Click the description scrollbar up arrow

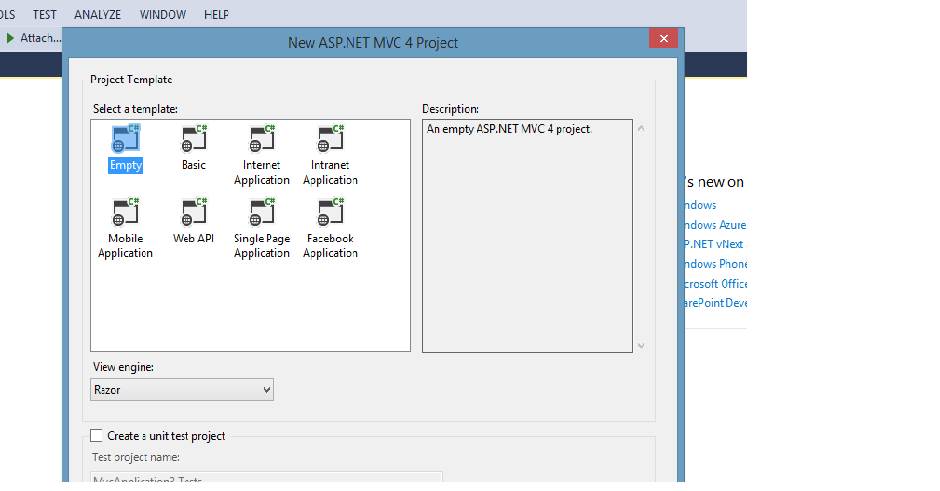point(641,128)
